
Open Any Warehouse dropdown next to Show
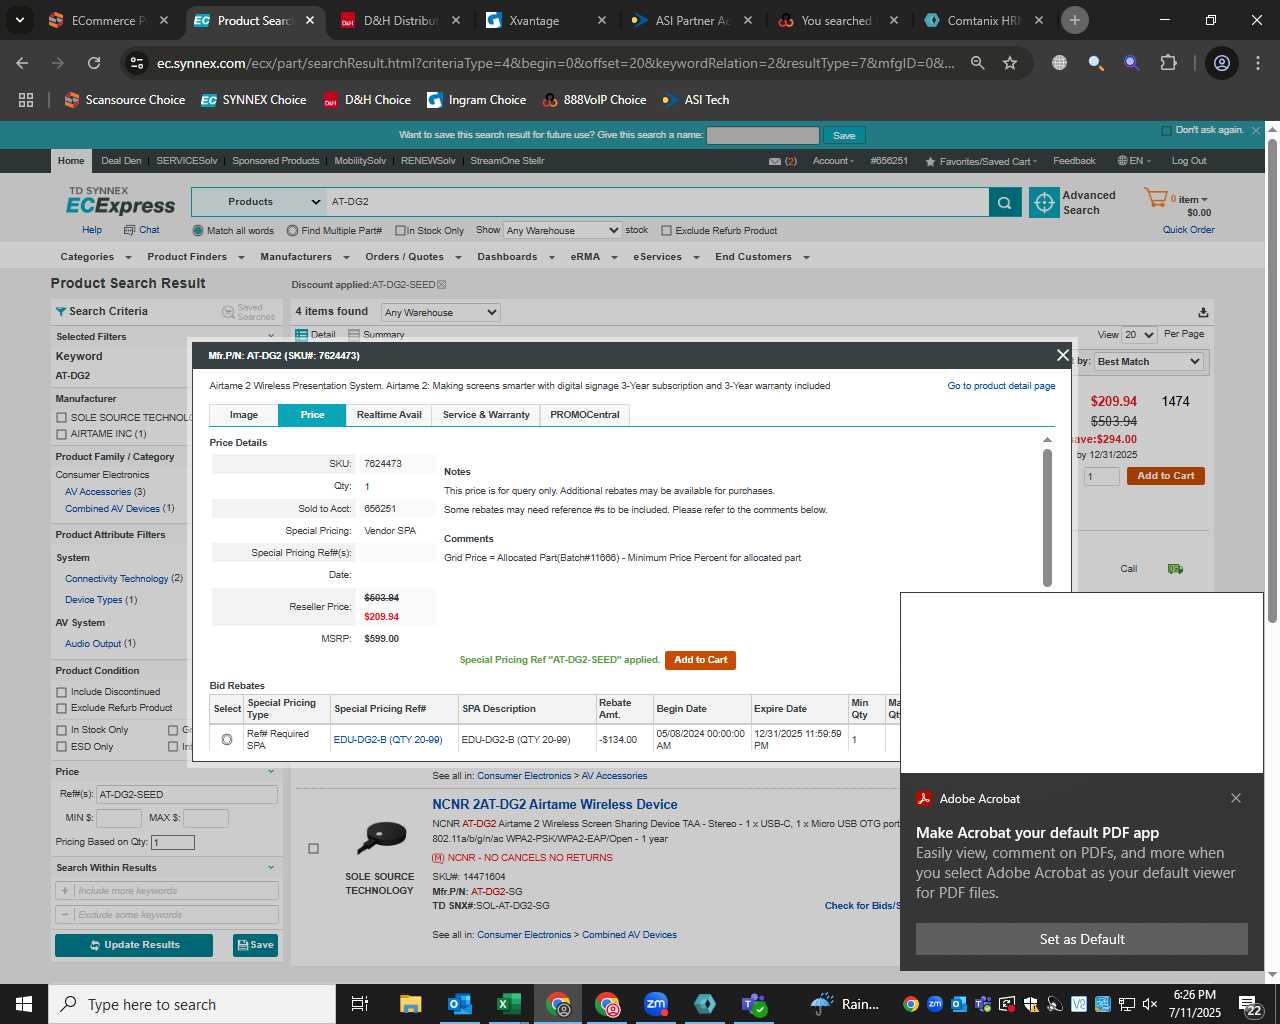tap(562, 230)
